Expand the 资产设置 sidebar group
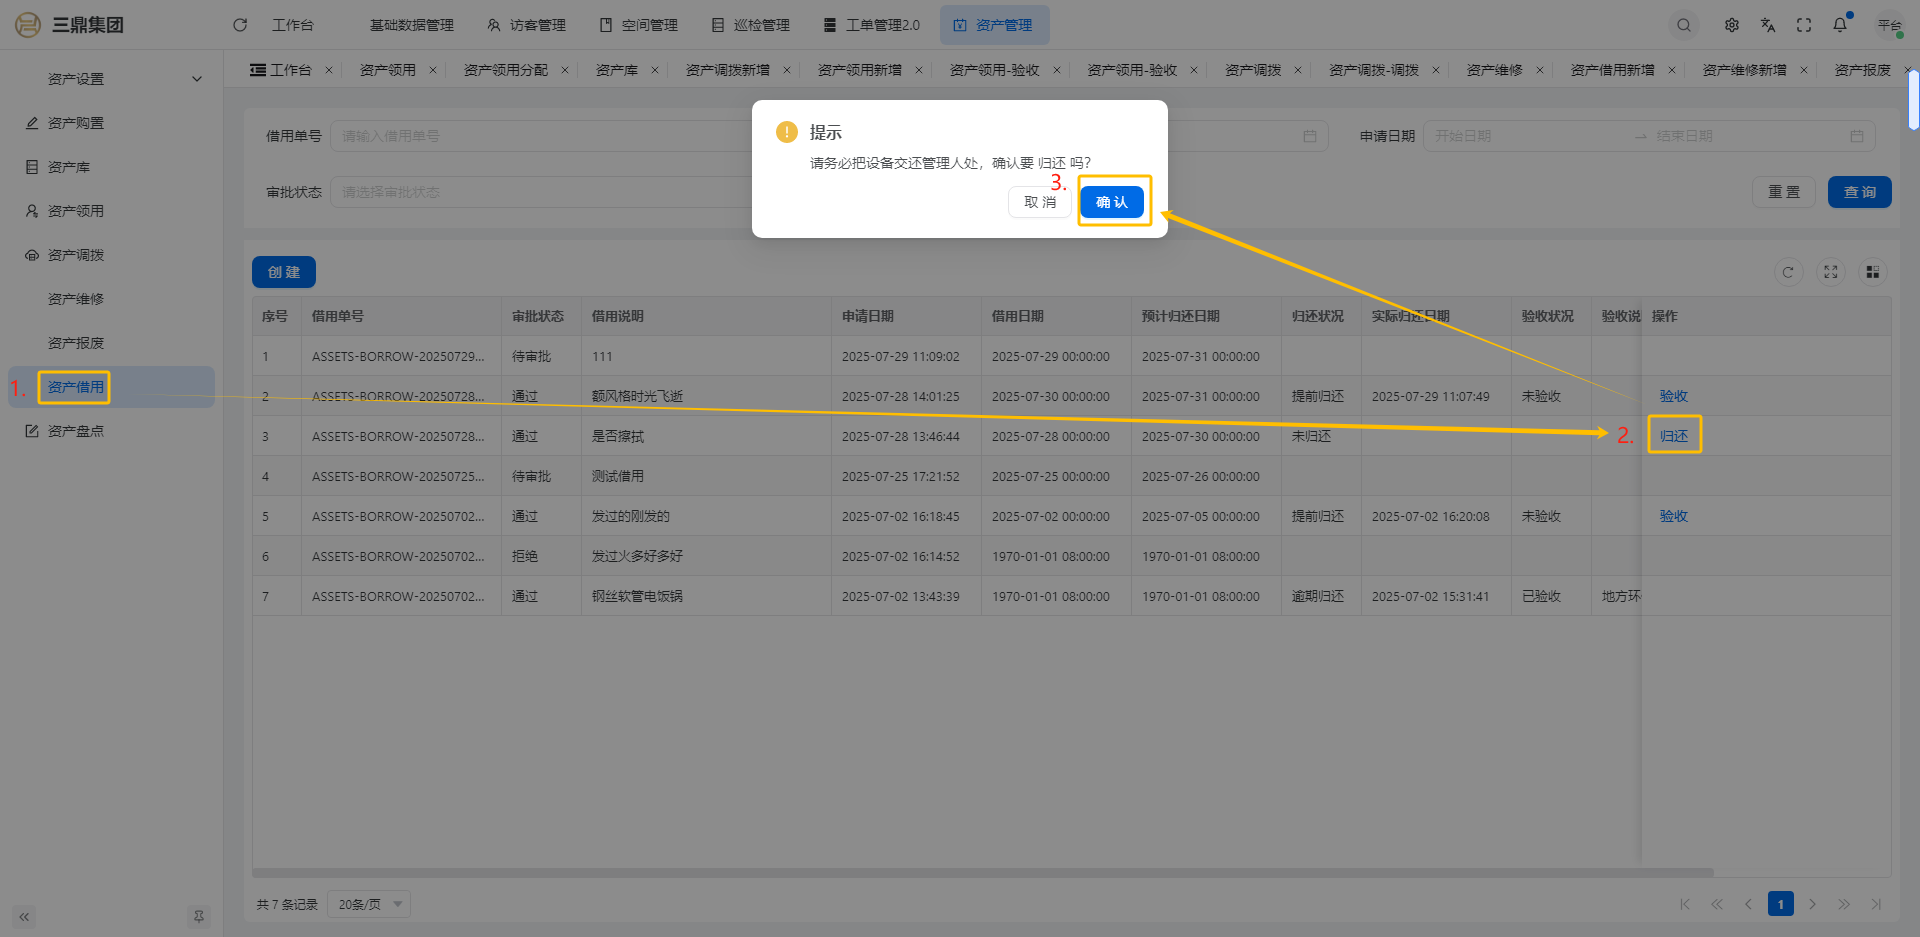 [x=120, y=79]
